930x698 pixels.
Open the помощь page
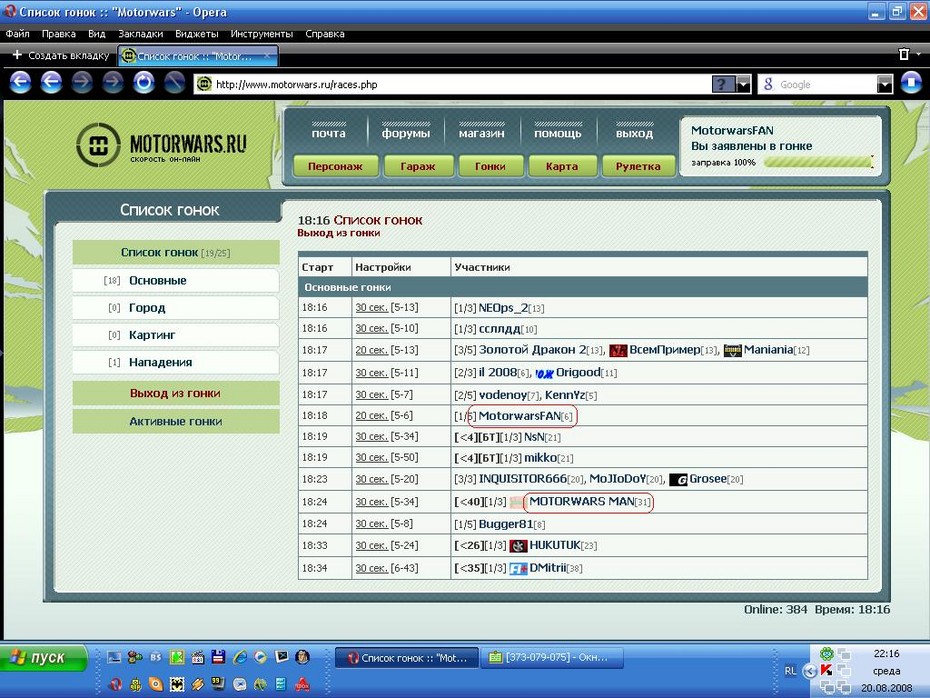pyautogui.click(x=558, y=133)
